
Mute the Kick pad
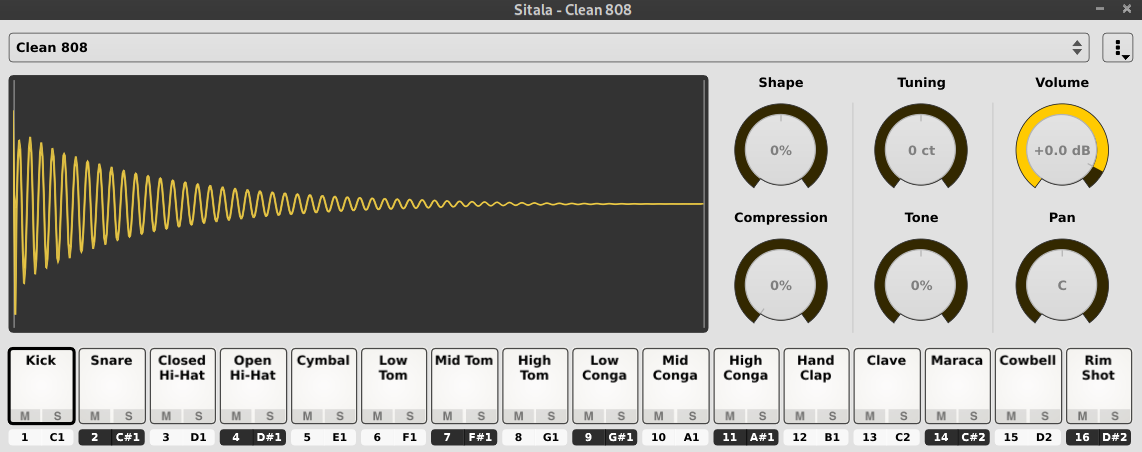25,416
